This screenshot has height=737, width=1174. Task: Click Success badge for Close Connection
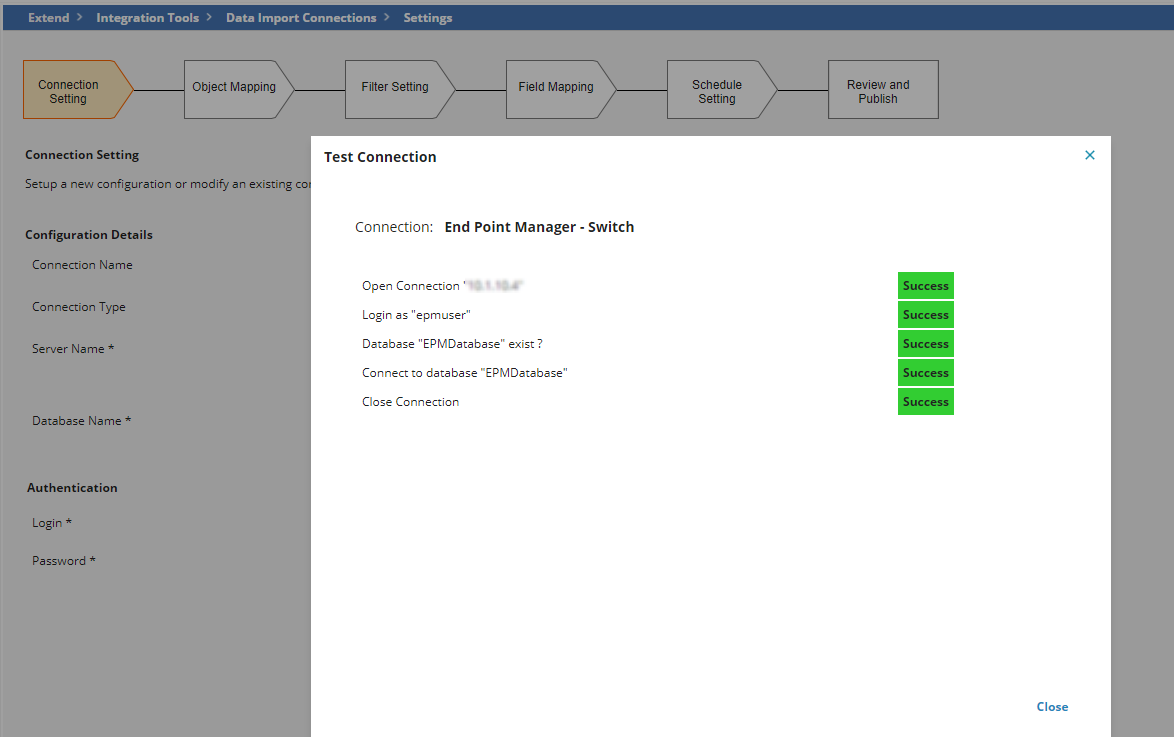[925, 402]
